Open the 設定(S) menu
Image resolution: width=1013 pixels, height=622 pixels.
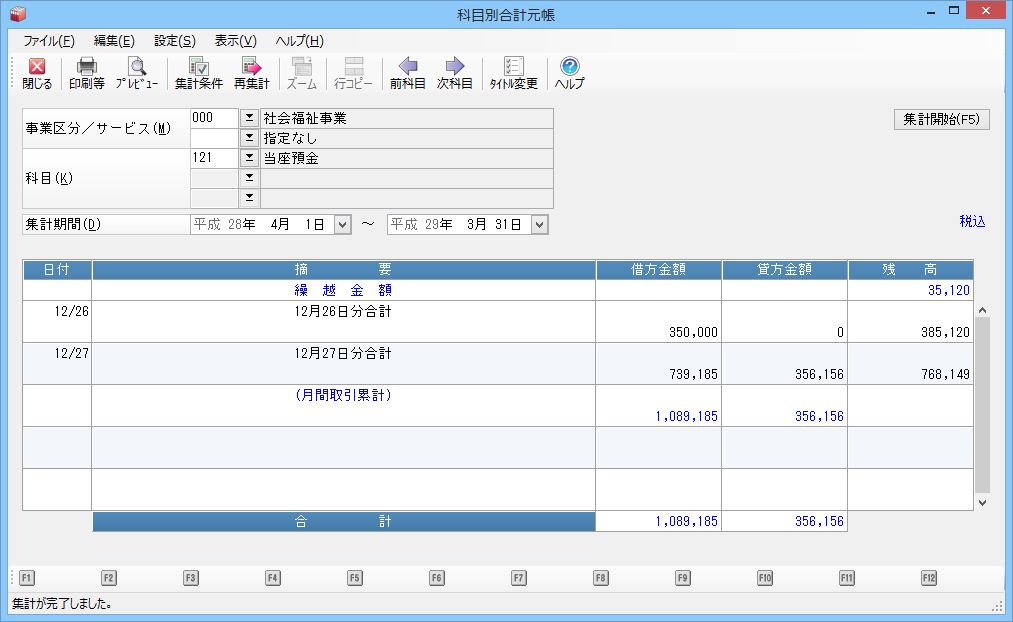click(x=174, y=41)
